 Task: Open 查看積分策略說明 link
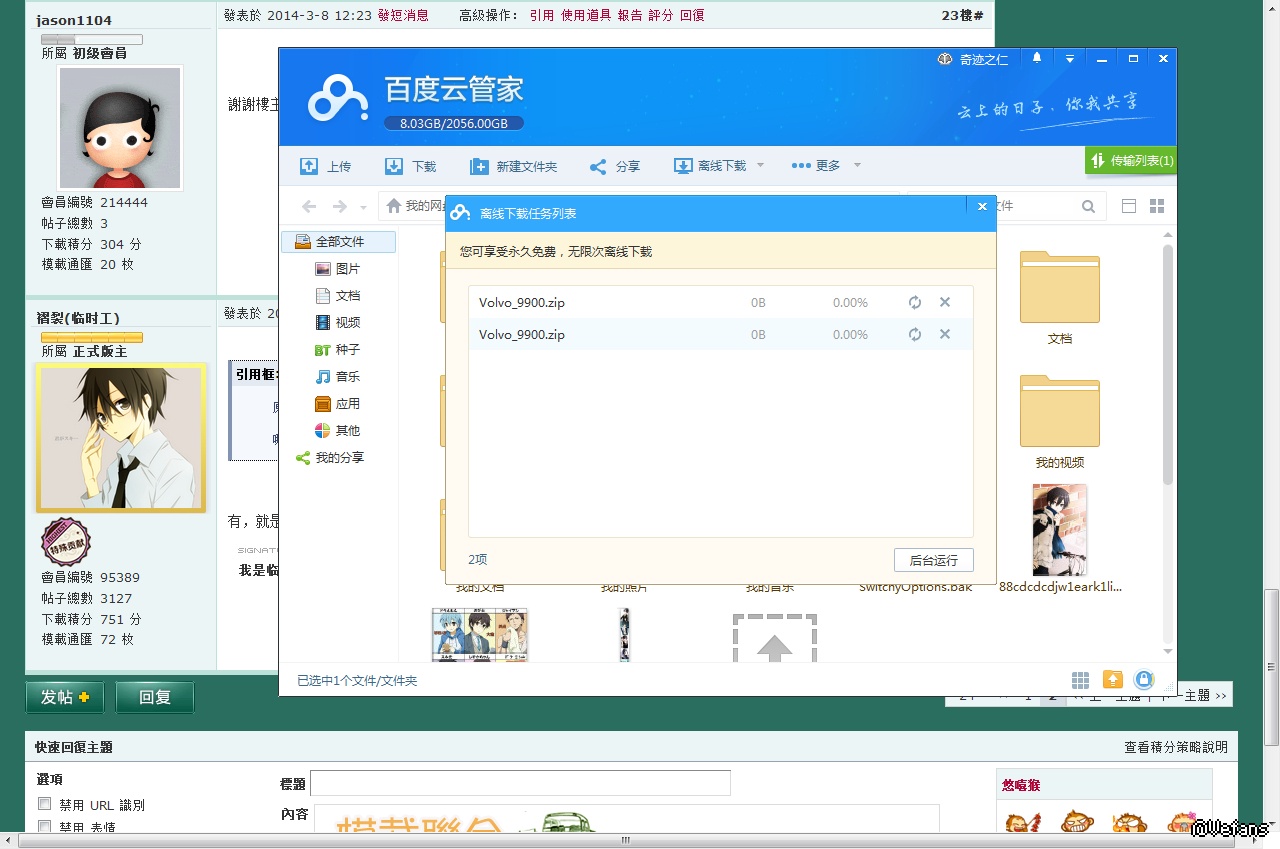[1176, 747]
